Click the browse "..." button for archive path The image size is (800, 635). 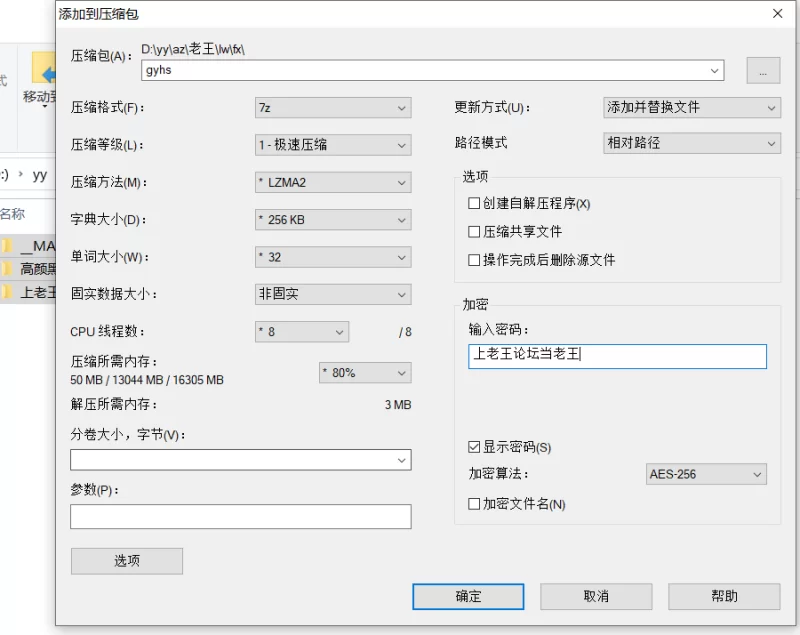[x=763, y=70]
